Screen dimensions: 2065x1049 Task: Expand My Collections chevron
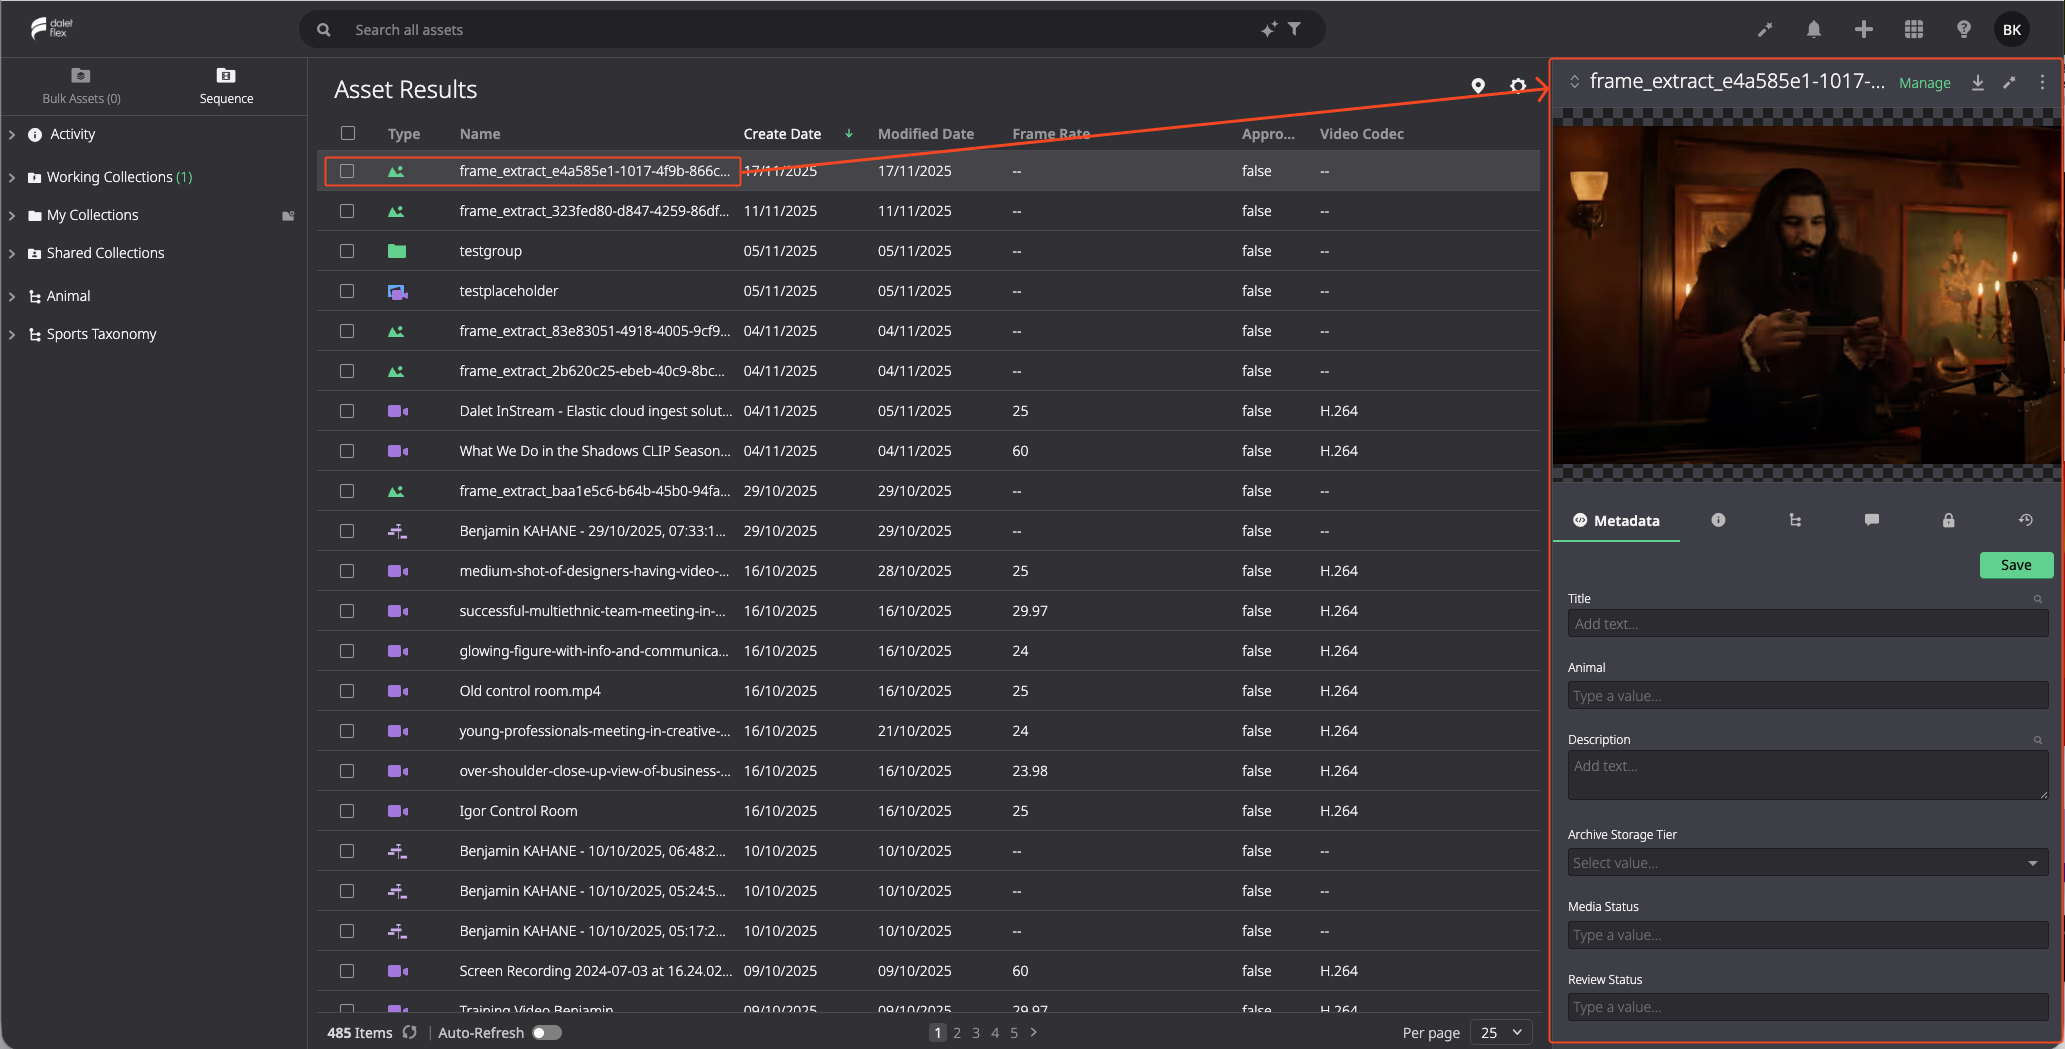[x=12, y=215]
